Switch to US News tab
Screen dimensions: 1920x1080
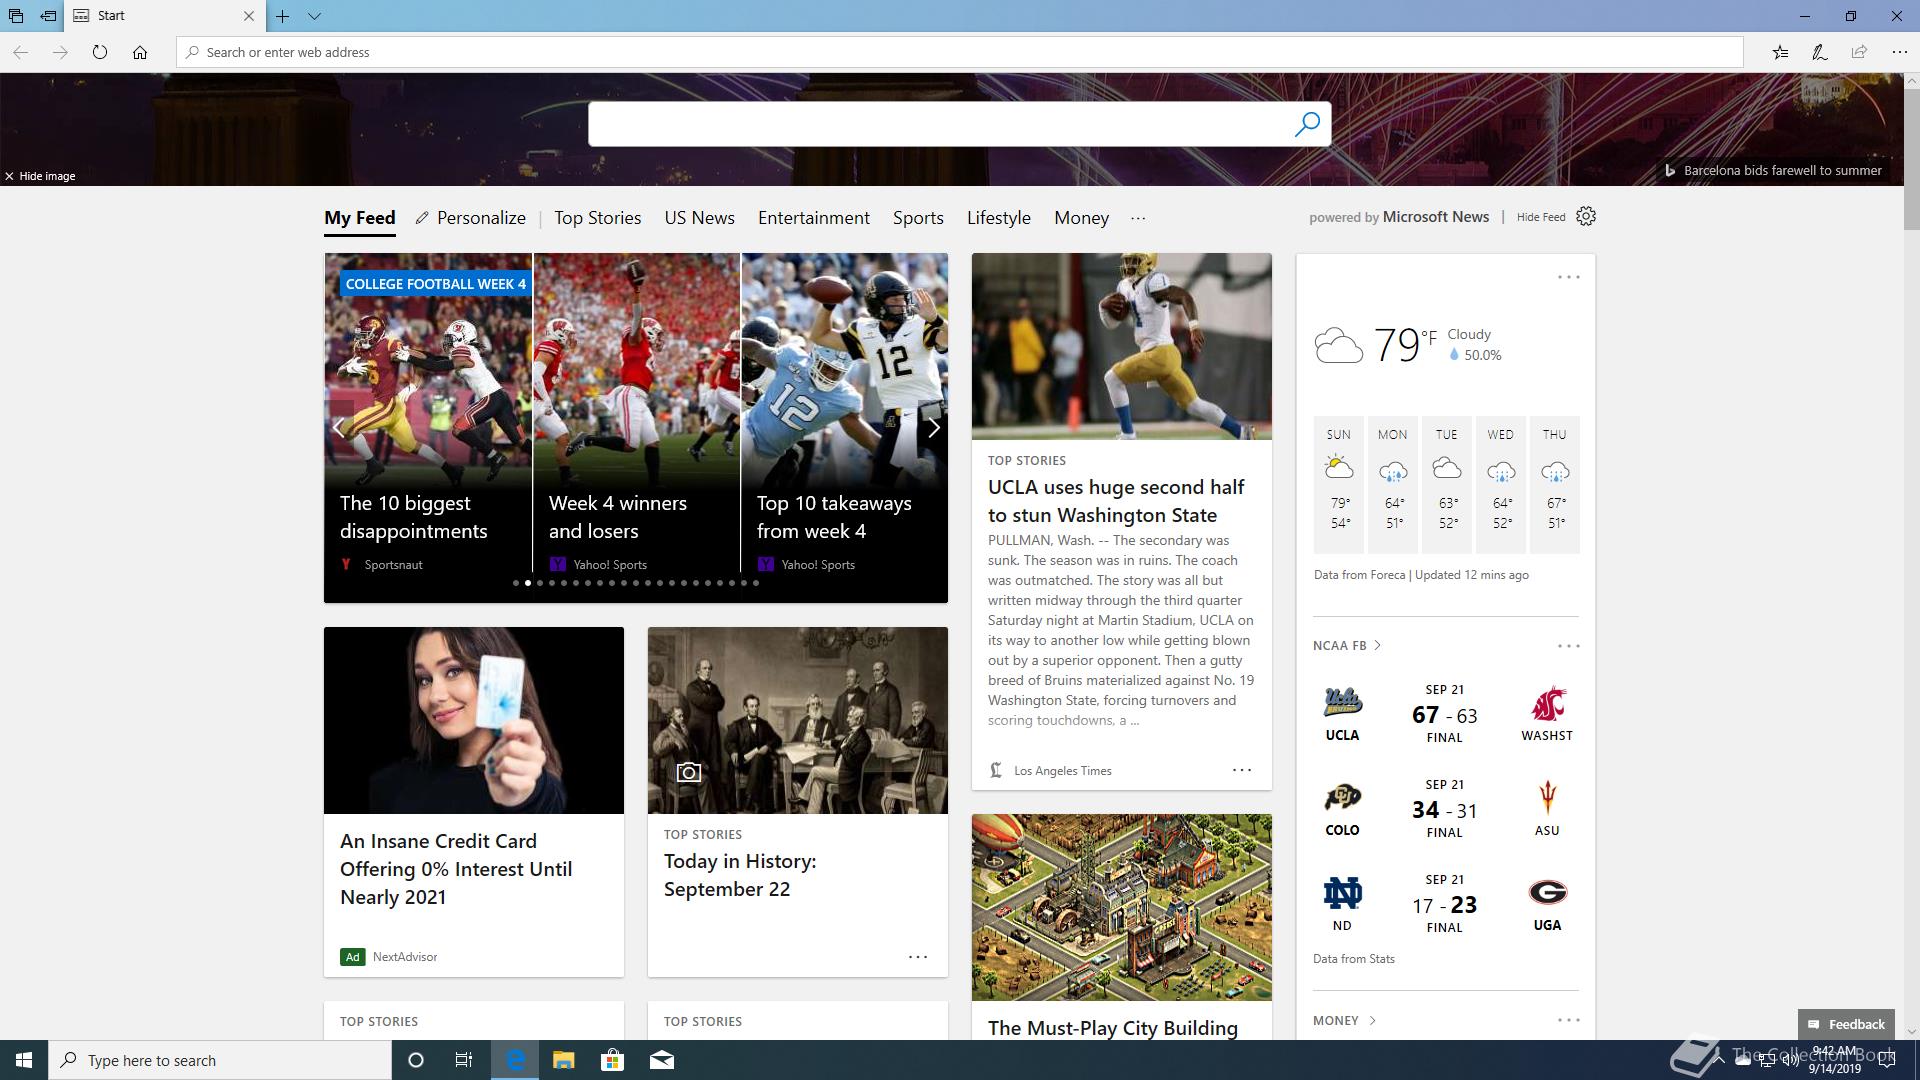[700, 218]
